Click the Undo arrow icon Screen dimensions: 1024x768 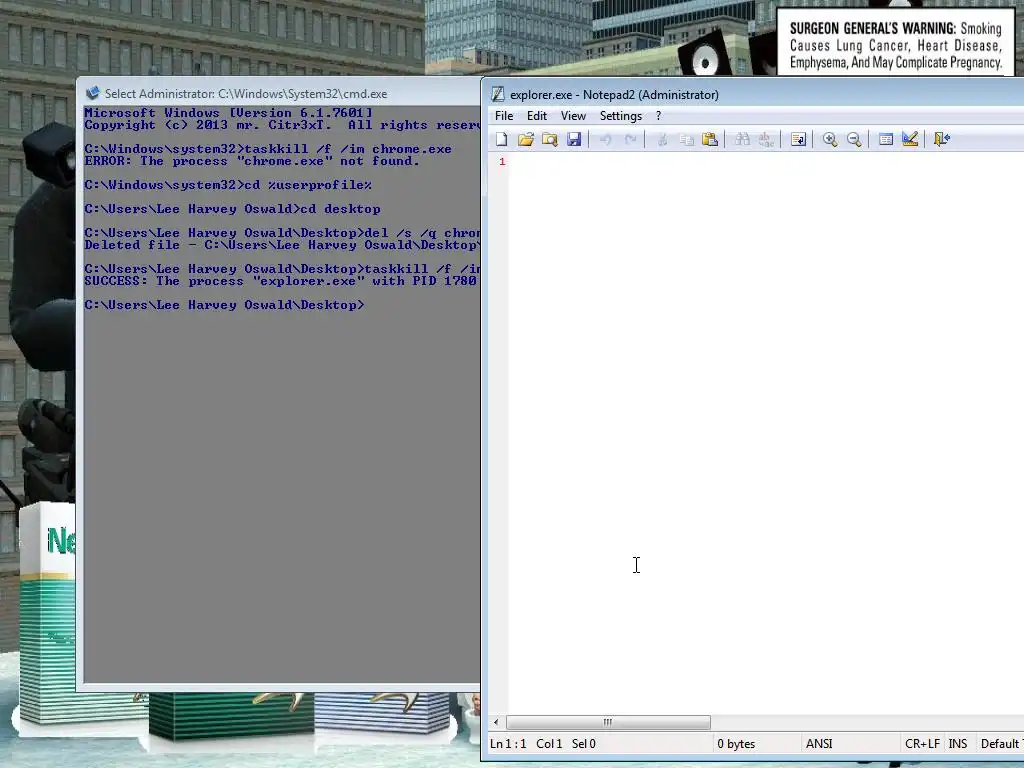pos(606,139)
